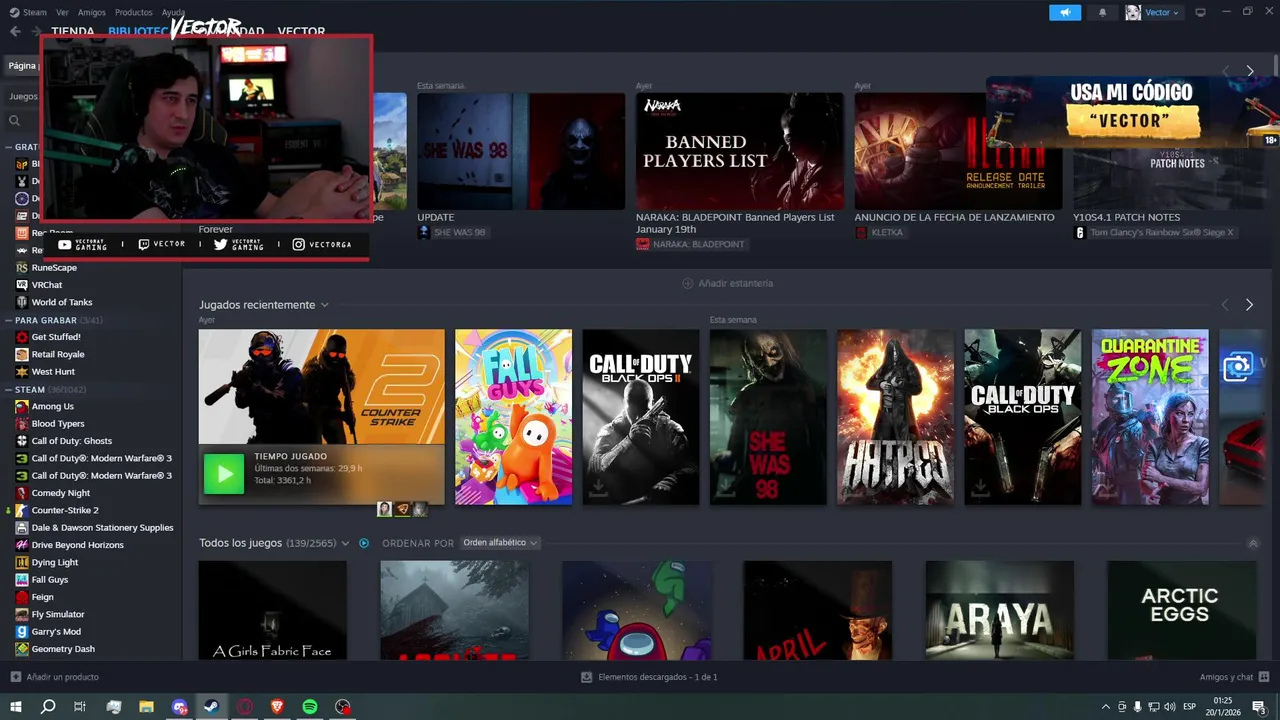The height and width of the screenshot is (720, 1280).
Task: Collapse the PARA GRABAR collection
Action: [8, 320]
